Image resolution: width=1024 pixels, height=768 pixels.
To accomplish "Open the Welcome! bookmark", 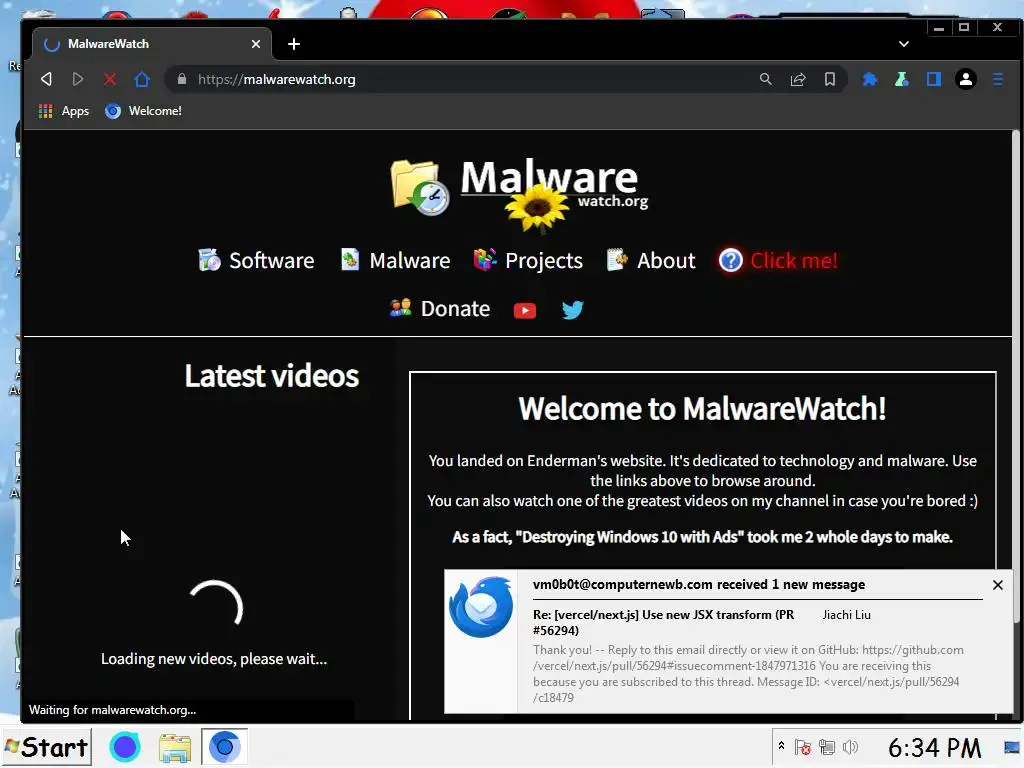I will [x=143, y=111].
